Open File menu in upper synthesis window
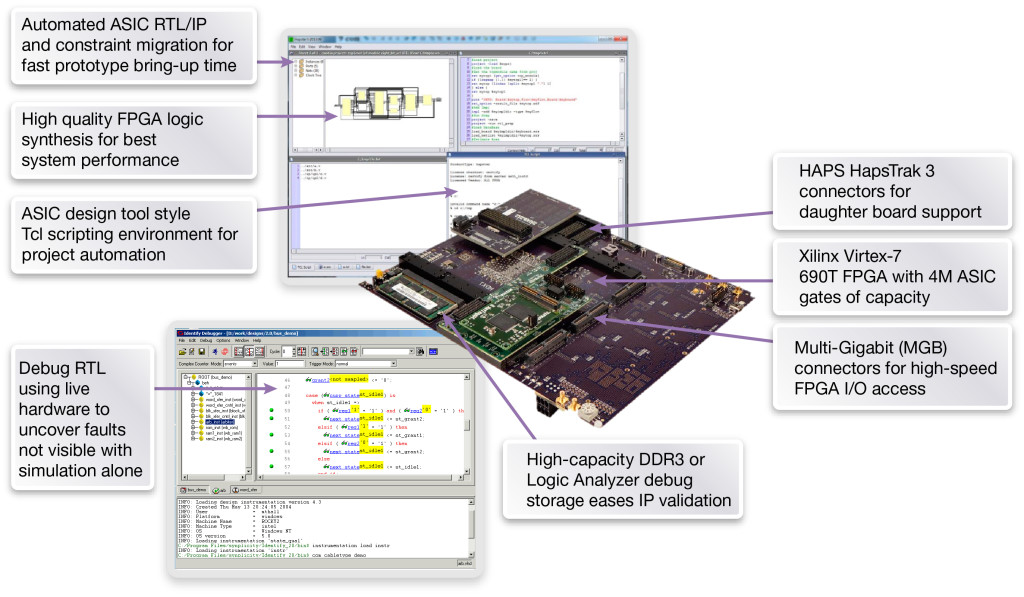 293,46
